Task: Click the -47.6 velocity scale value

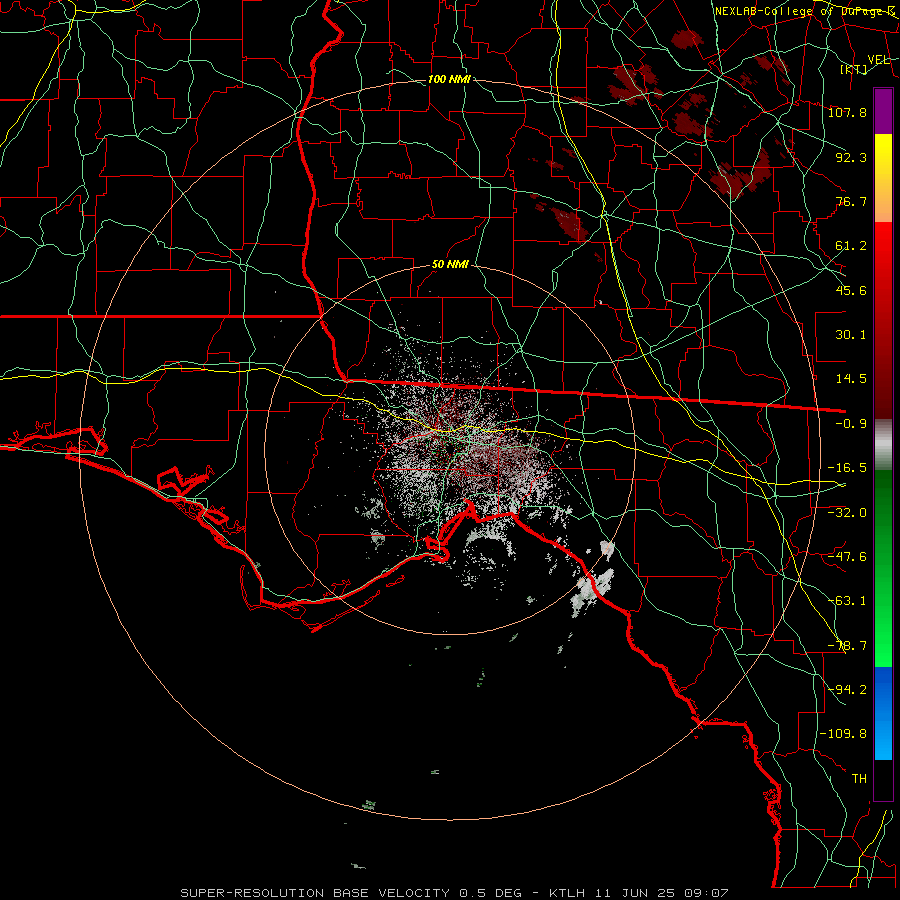Action: coord(847,557)
